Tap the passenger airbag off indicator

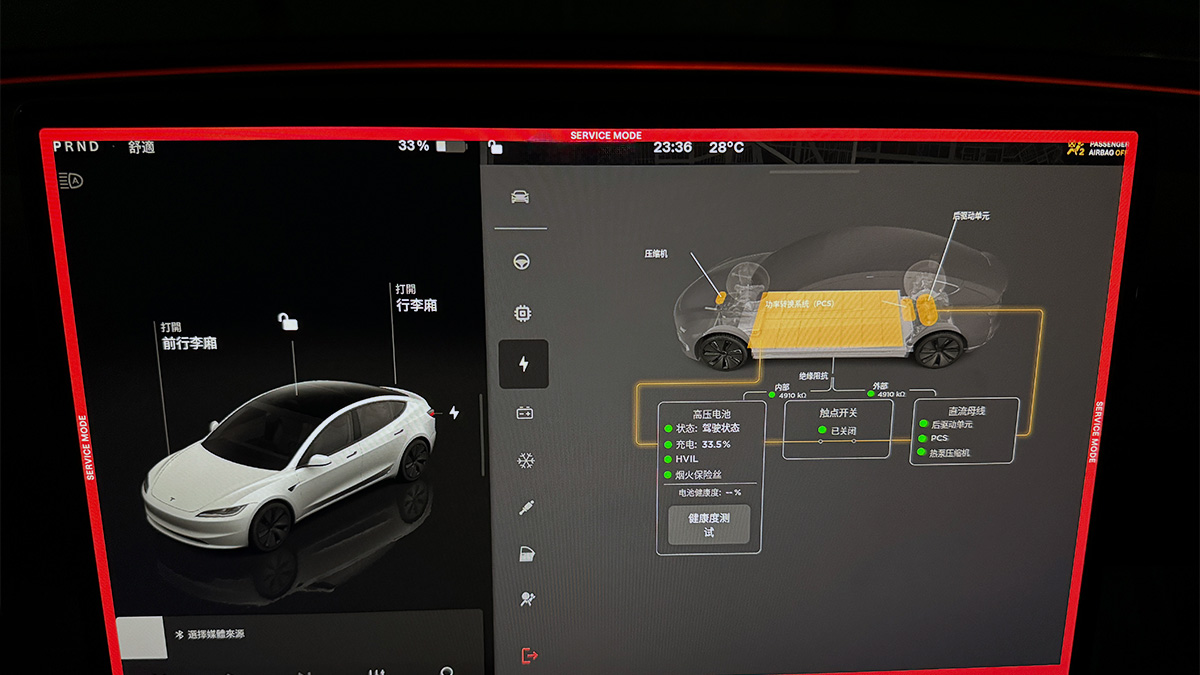pos(1097,148)
